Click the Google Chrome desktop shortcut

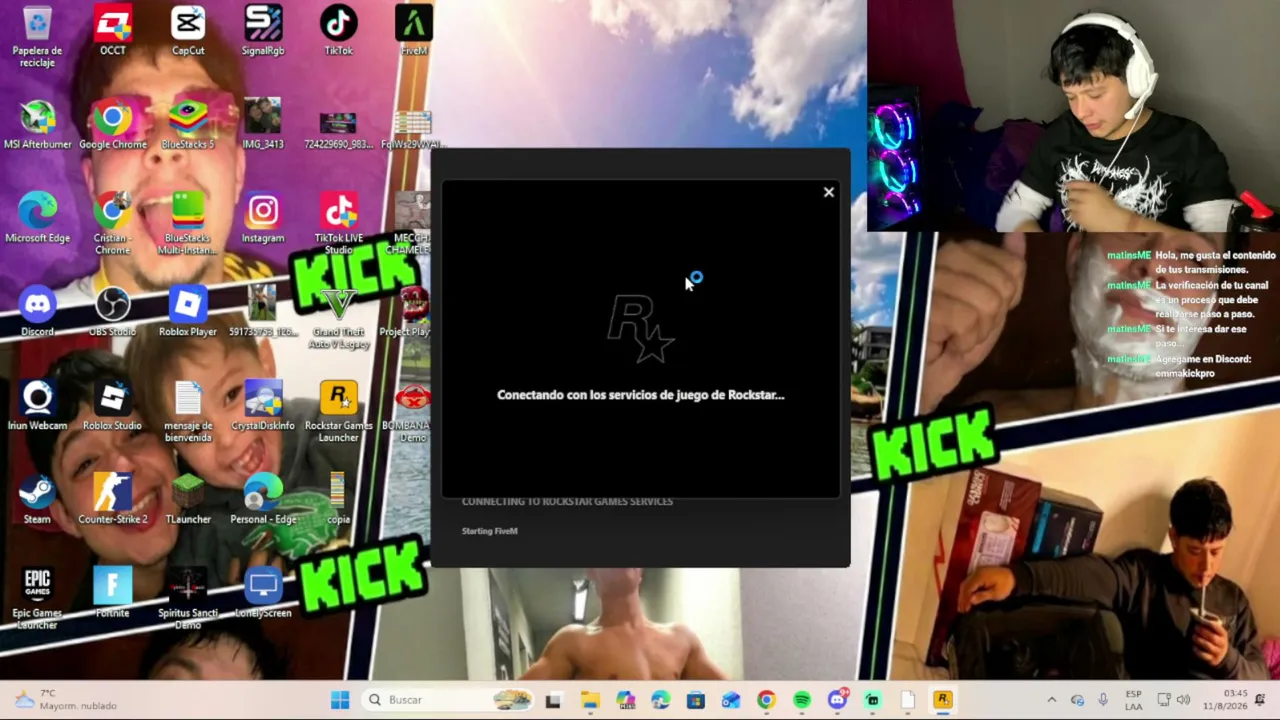tap(112, 124)
